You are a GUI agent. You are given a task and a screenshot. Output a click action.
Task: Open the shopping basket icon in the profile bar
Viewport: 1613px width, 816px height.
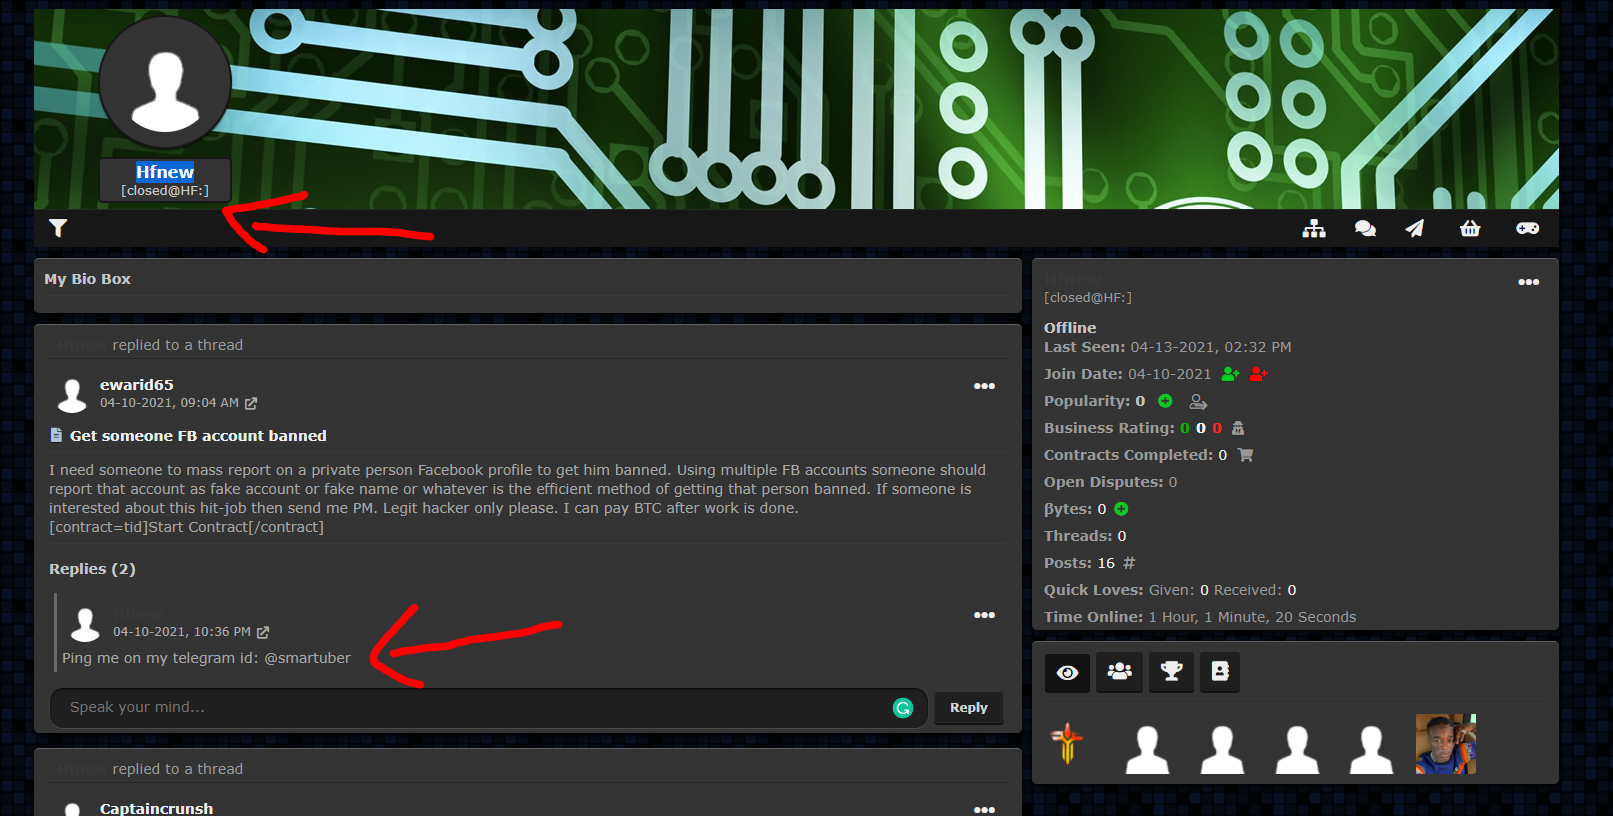click(1470, 229)
